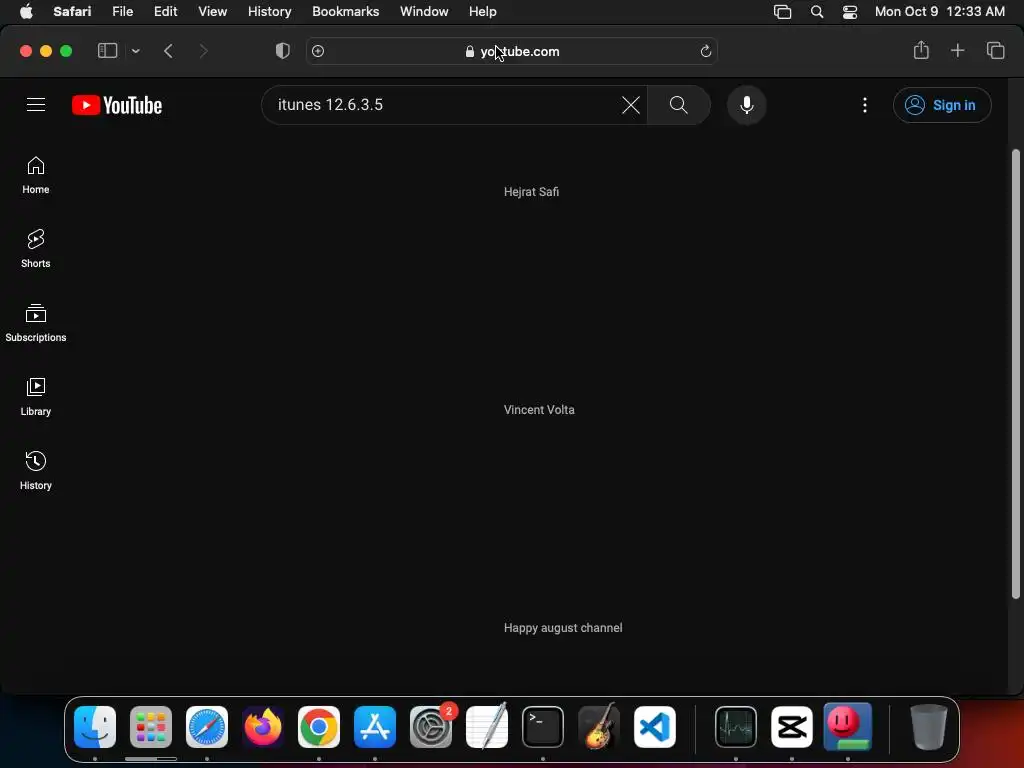The image size is (1024, 768).
Task: Click the Safari Share button
Action: pyautogui.click(x=921, y=50)
